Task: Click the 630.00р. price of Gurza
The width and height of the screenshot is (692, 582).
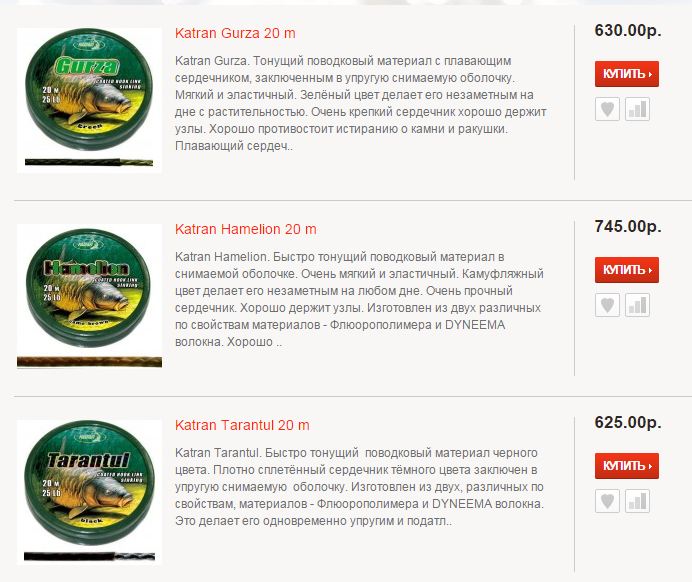Action: [628, 30]
